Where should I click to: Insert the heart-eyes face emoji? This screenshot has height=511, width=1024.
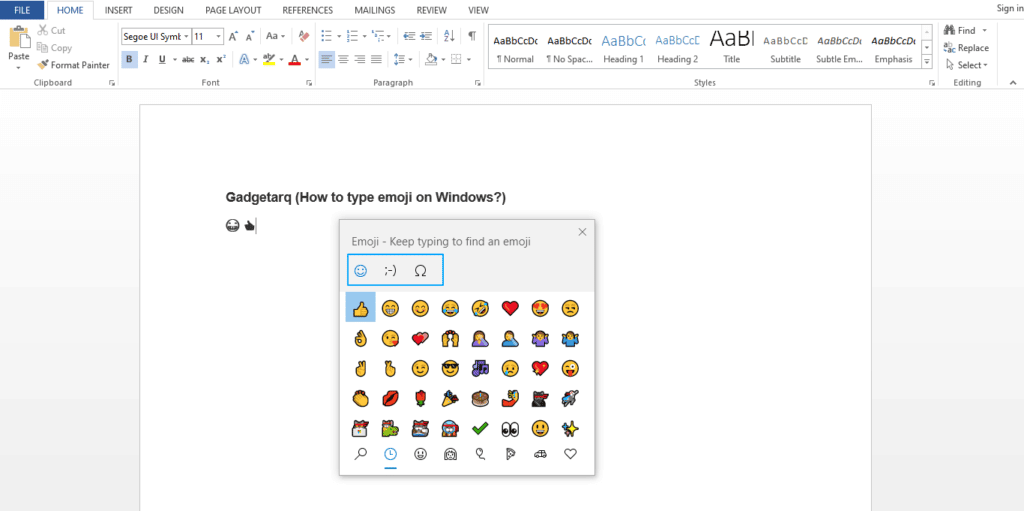pos(540,307)
